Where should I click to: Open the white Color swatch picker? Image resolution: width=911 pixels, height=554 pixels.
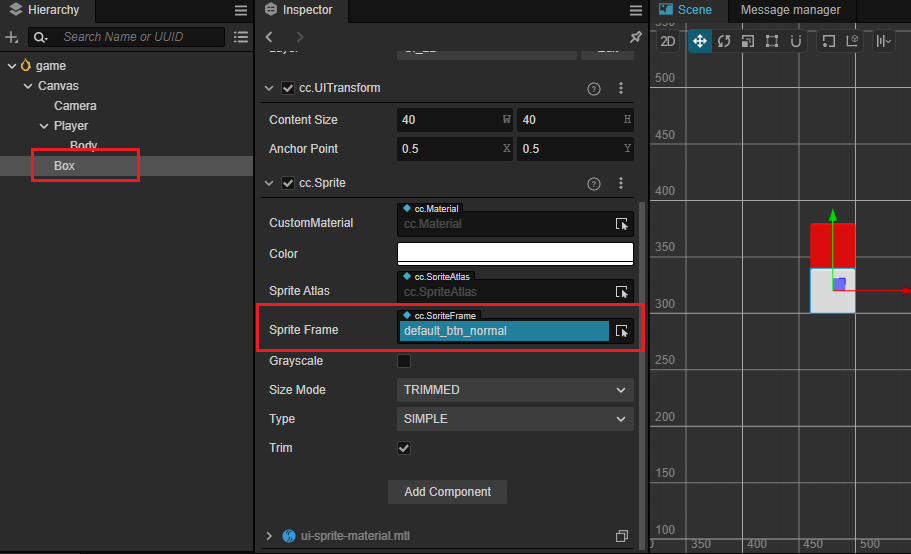tap(515, 253)
